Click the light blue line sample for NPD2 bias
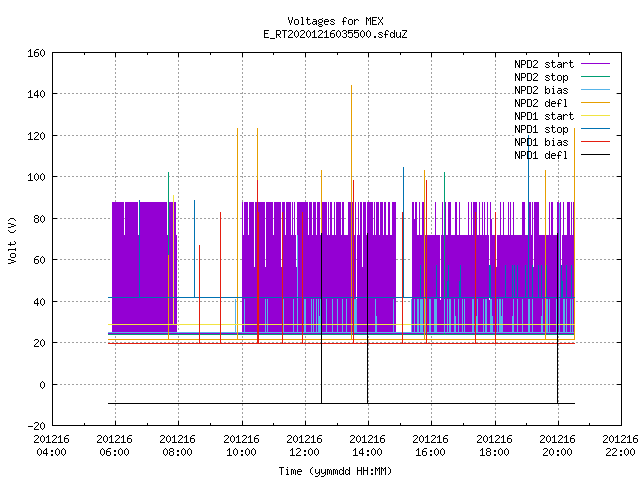 click(596, 90)
